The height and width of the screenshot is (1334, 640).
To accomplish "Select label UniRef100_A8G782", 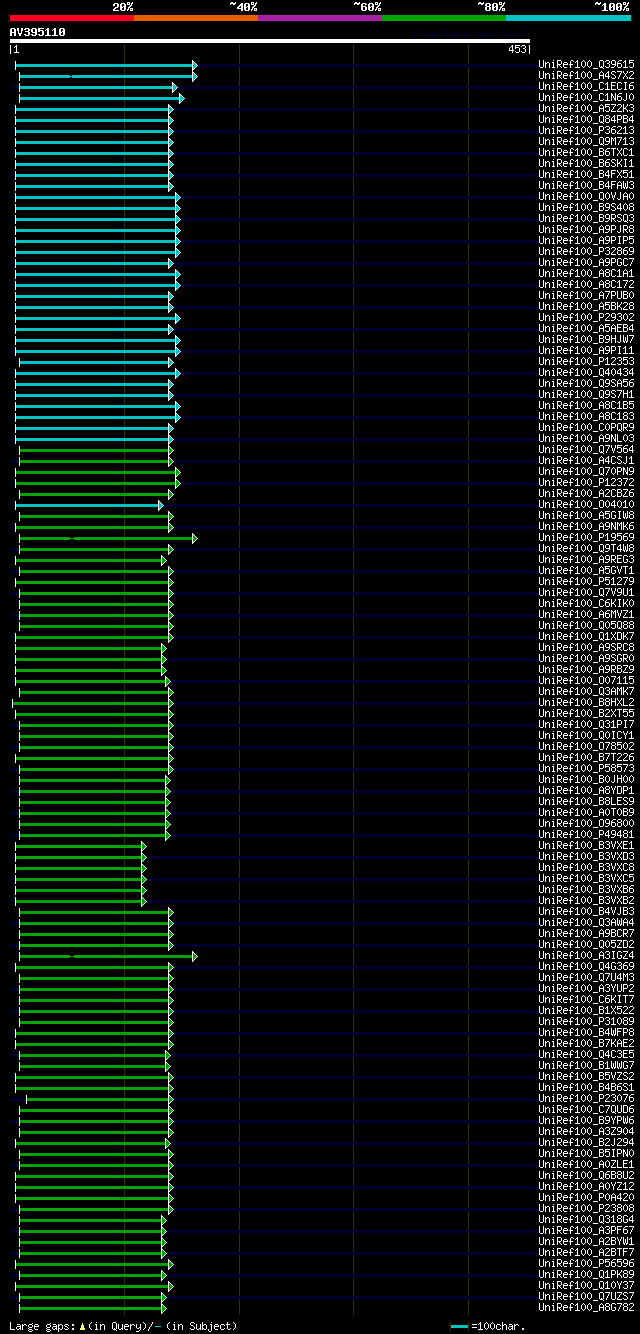I will tap(586, 1307).
